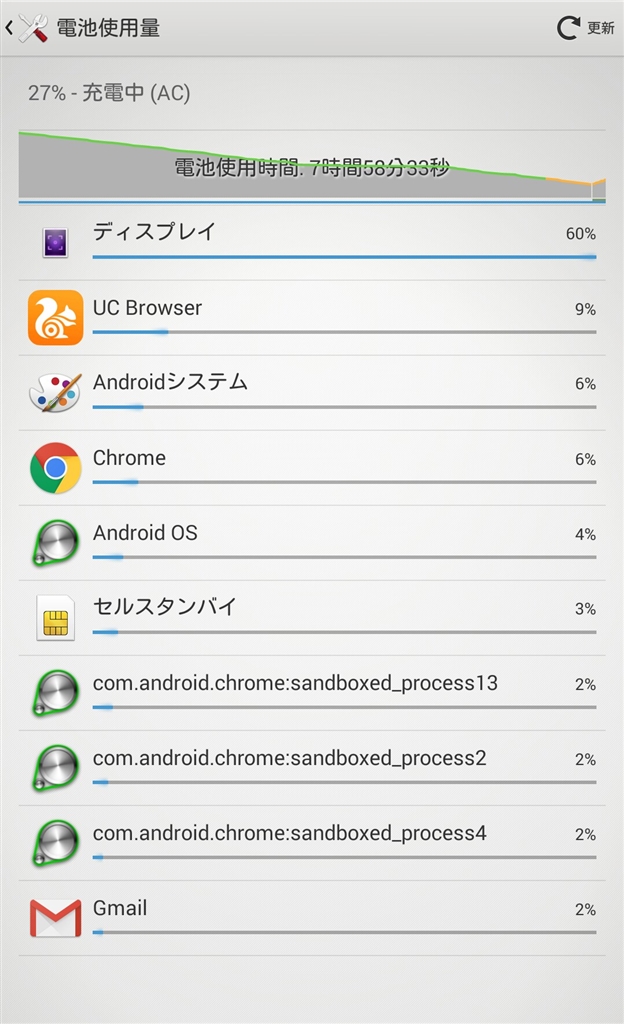The width and height of the screenshot is (624, 1024).
Task: Click the ディスプレイ 60% usage bar
Action: 344,257
